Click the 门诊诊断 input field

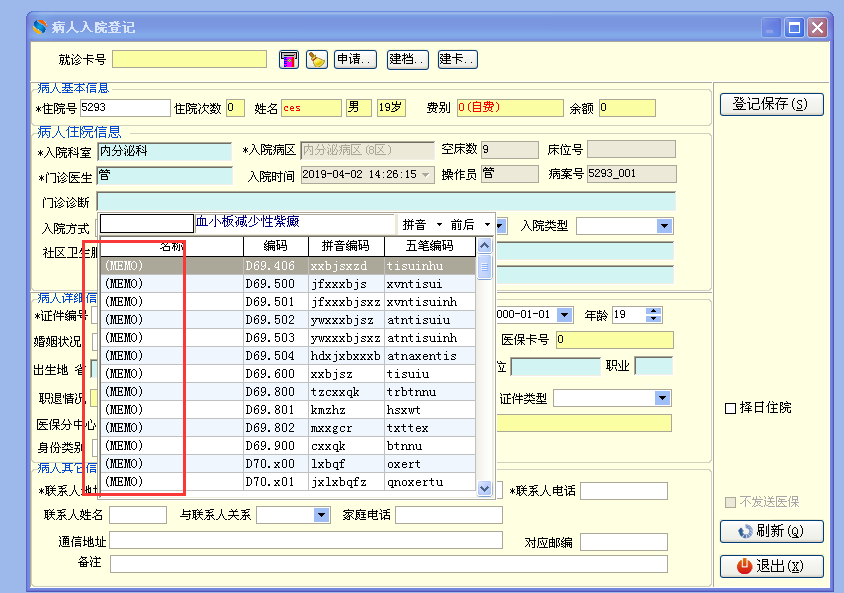click(386, 201)
